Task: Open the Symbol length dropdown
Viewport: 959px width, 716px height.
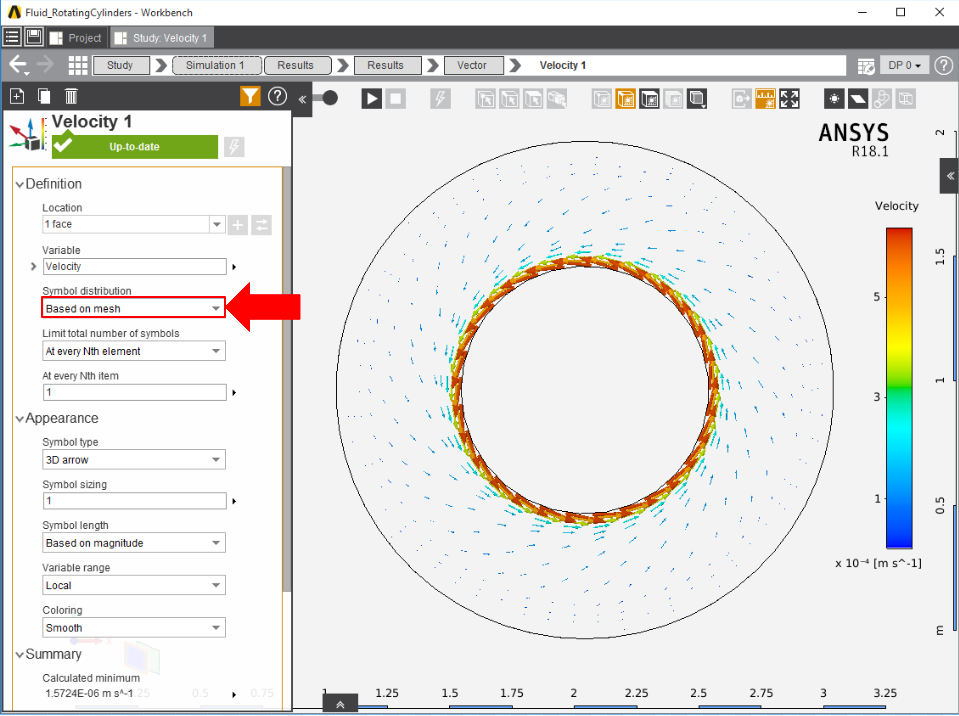Action: click(x=133, y=543)
